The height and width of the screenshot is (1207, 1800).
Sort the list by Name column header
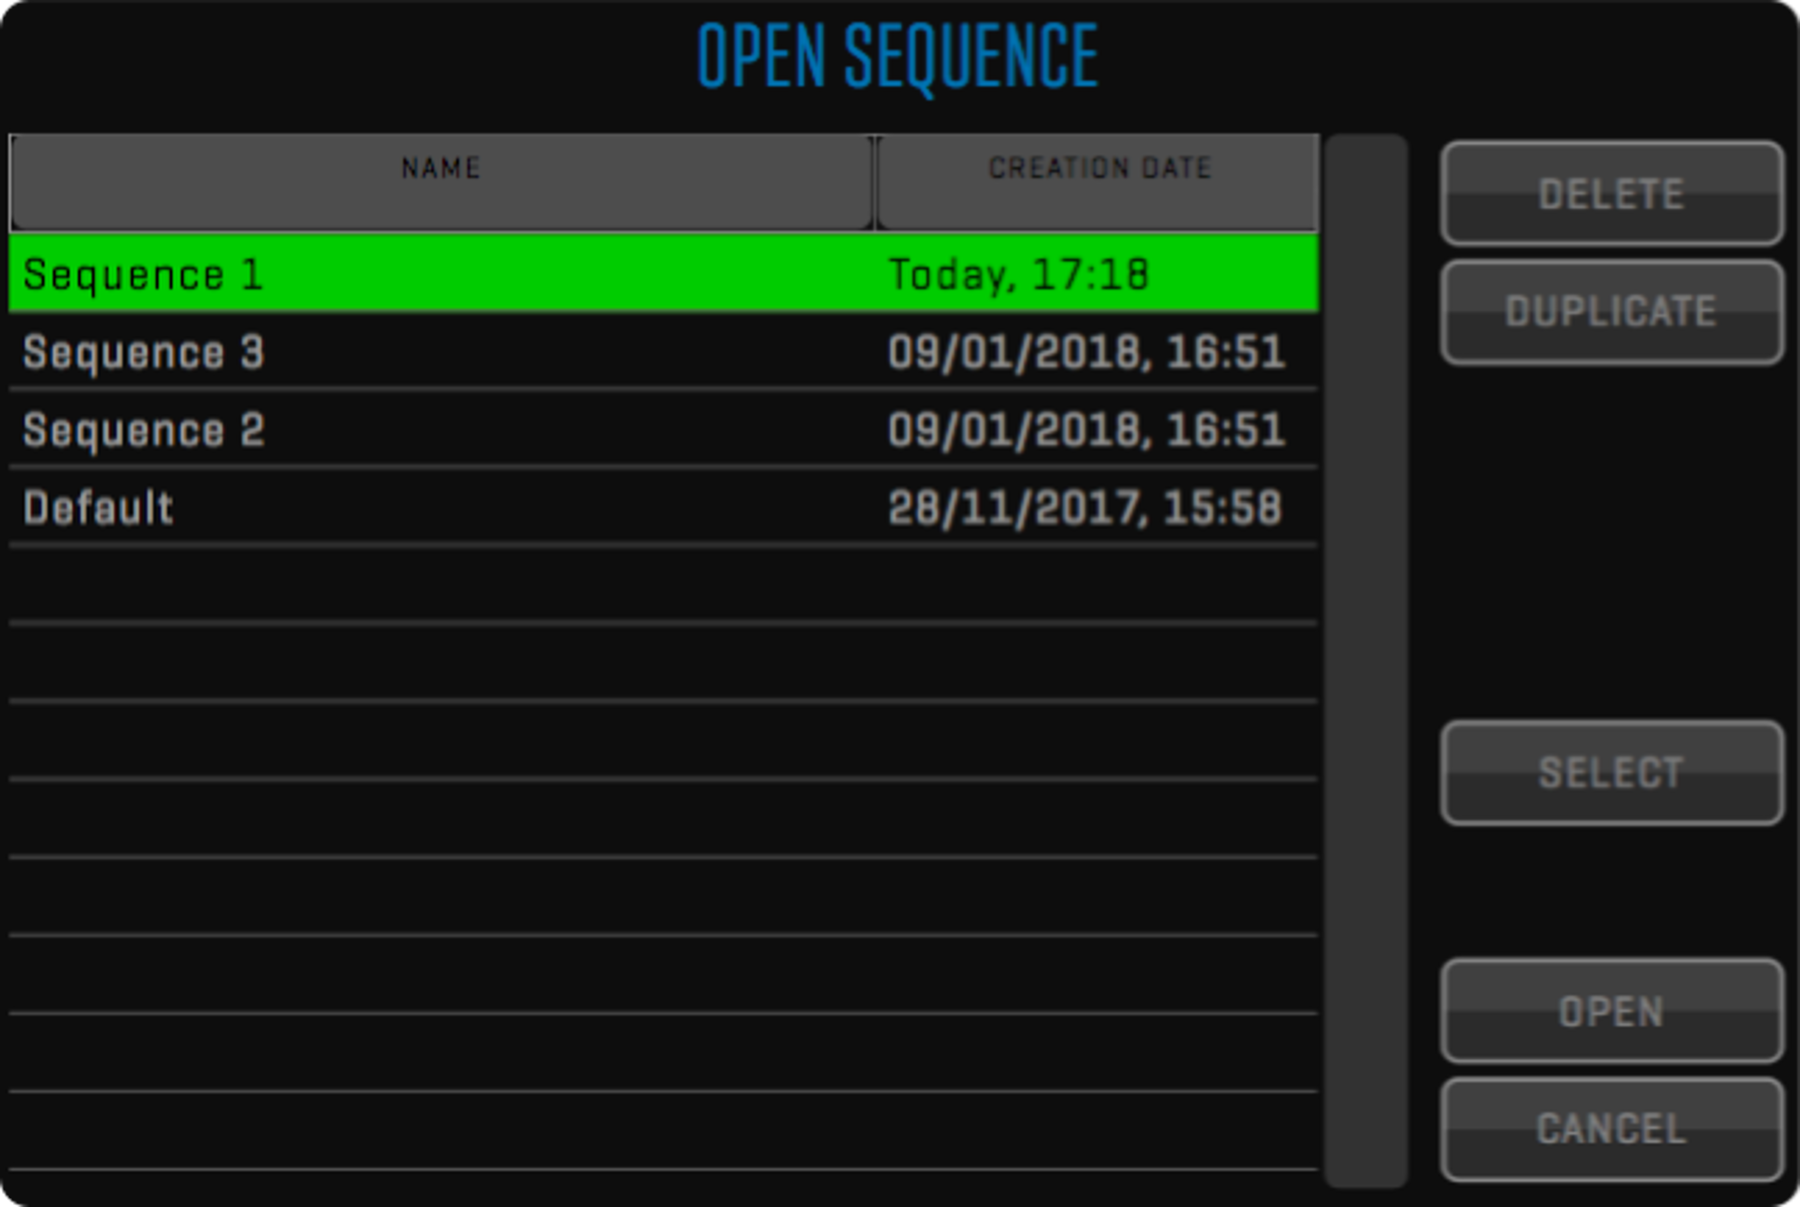point(441,169)
